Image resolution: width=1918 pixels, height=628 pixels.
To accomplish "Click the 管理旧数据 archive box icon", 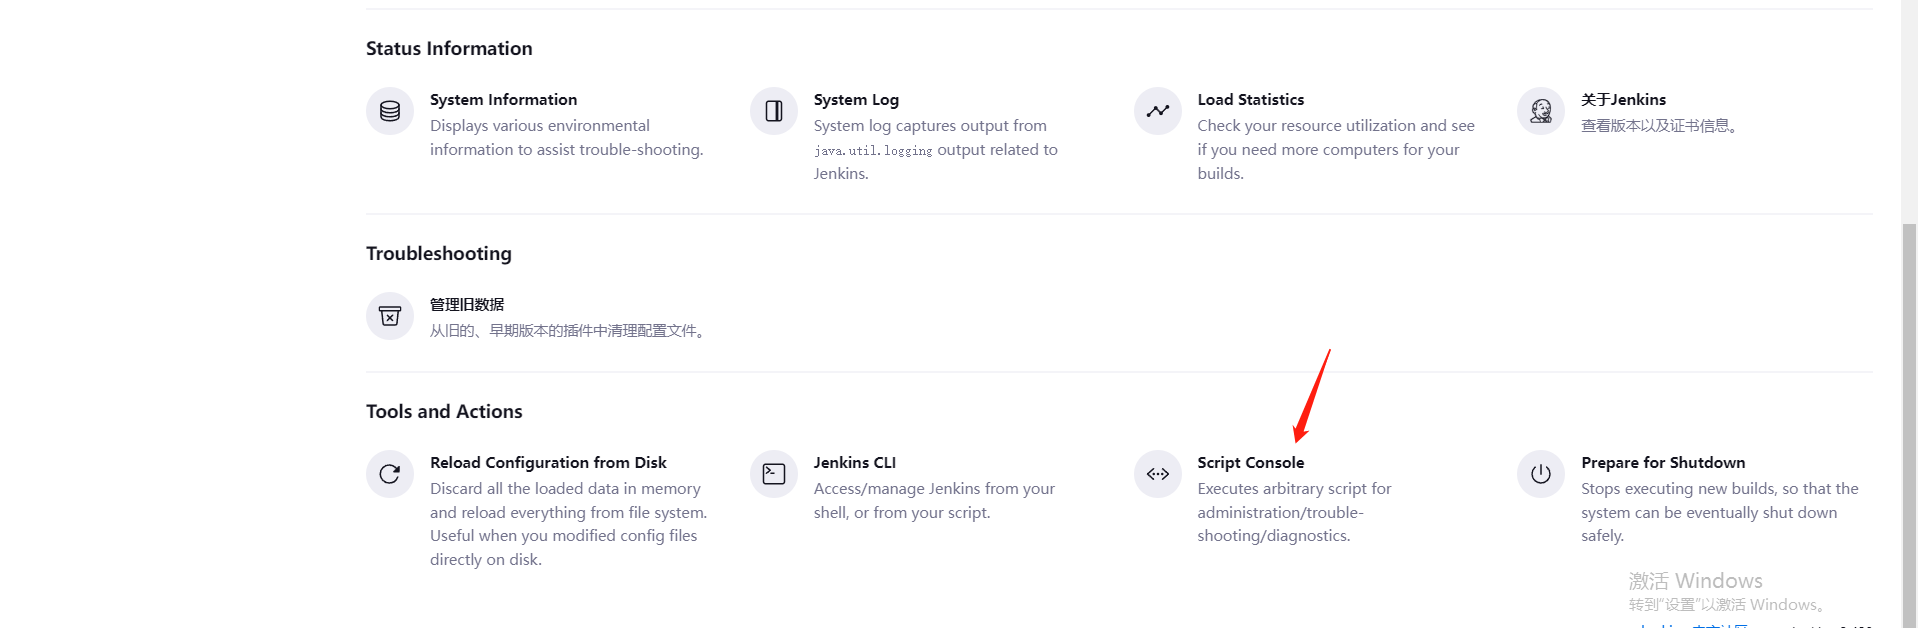I will pyautogui.click(x=390, y=316).
